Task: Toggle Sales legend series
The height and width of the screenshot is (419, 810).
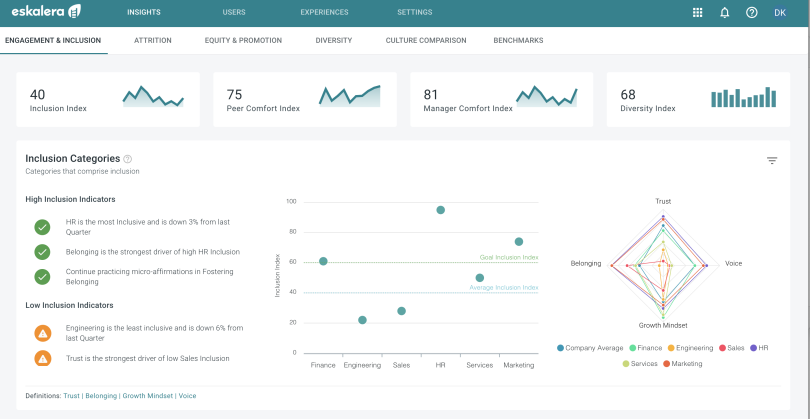Action: point(732,348)
